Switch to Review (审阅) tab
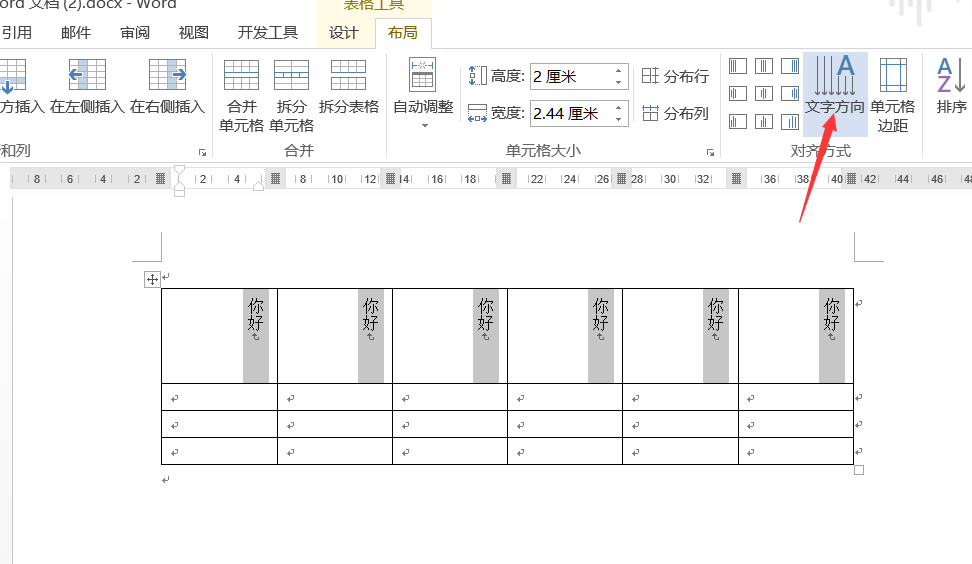The height and width of the screenshot is (564, 972). pos(135,32)
